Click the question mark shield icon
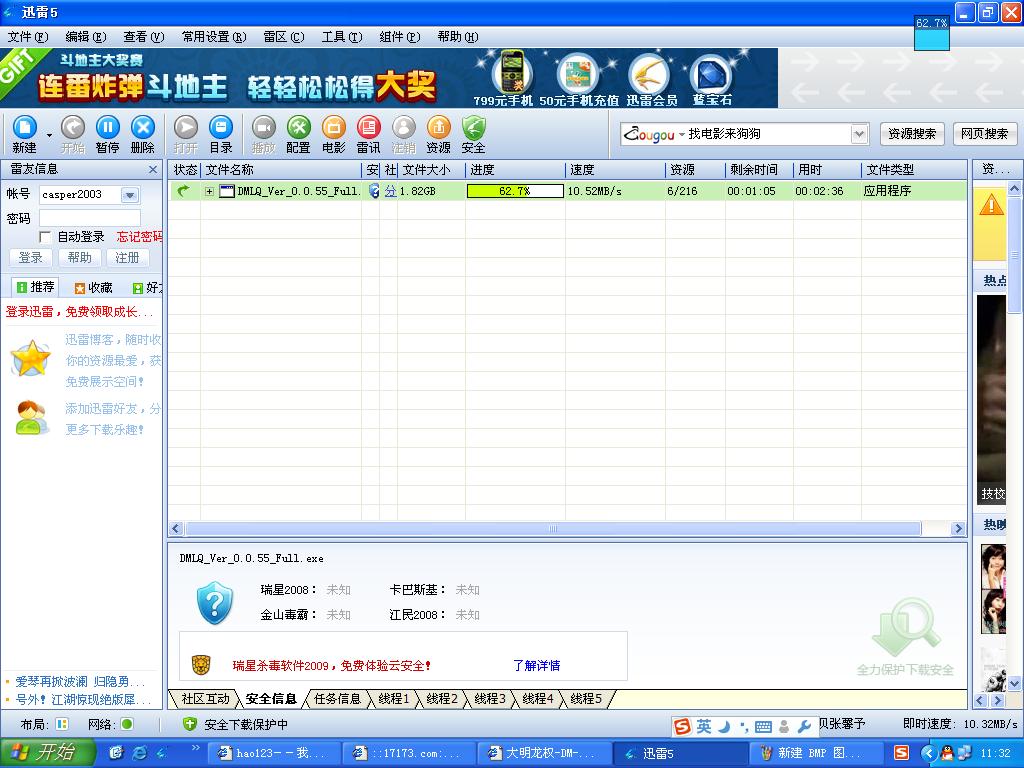Image resolution: width=1024 pixels, height=768 pixels. [215, 602]
